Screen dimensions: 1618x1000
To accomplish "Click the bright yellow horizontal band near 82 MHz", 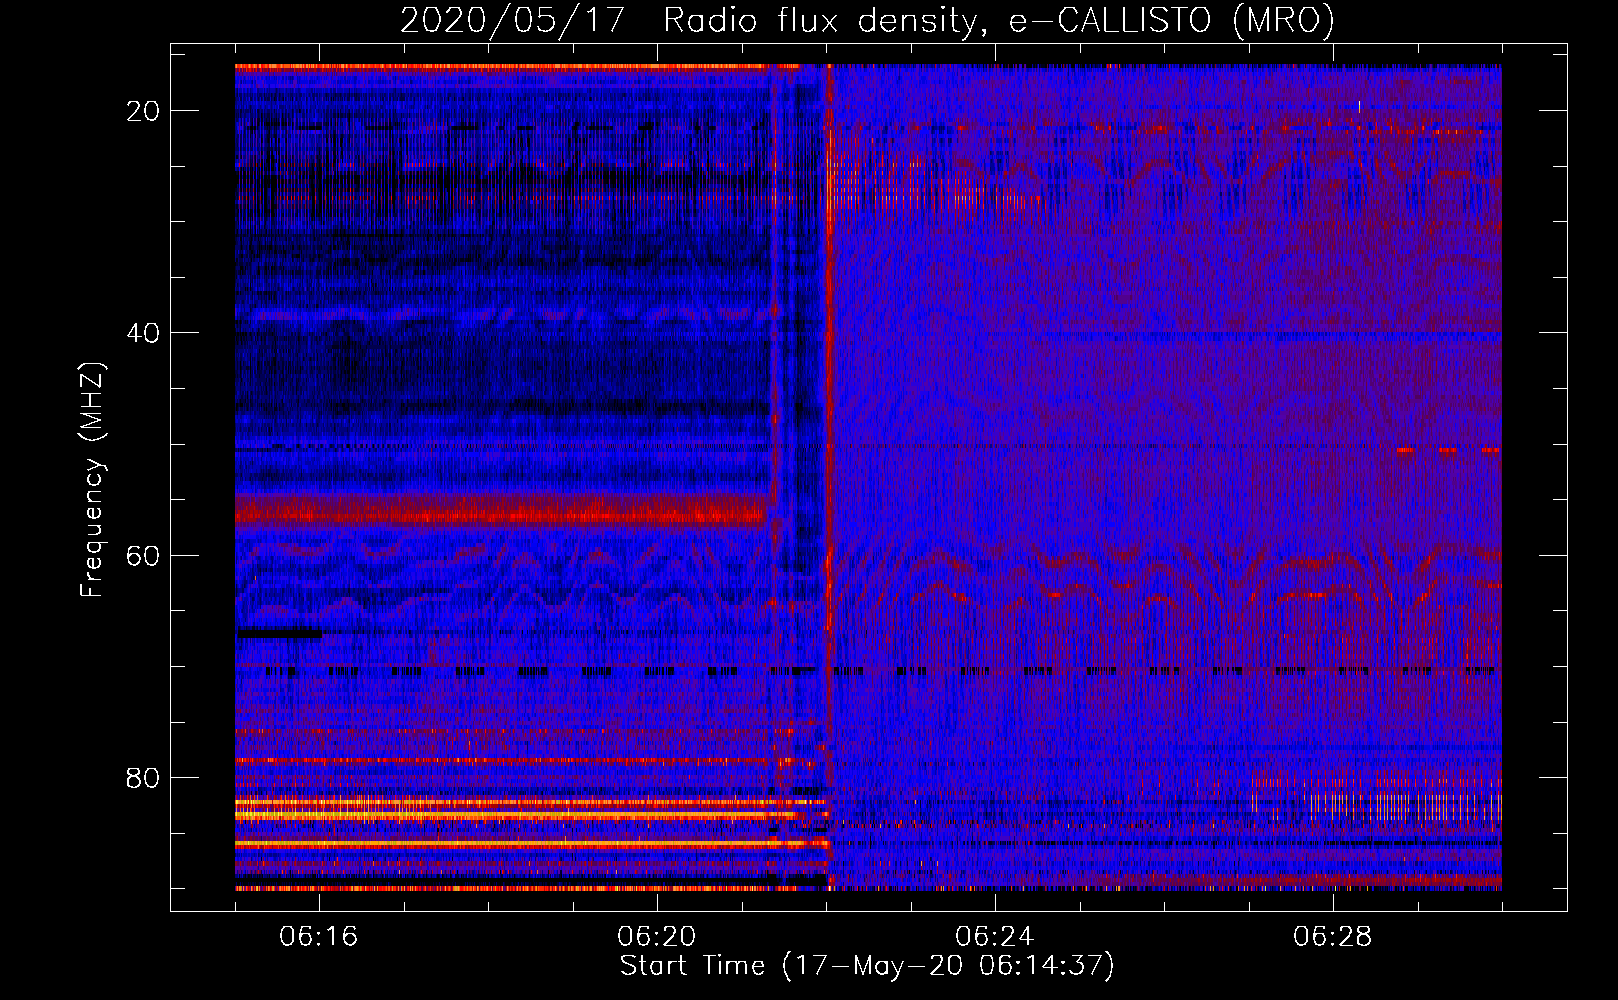I will point(530,802).
